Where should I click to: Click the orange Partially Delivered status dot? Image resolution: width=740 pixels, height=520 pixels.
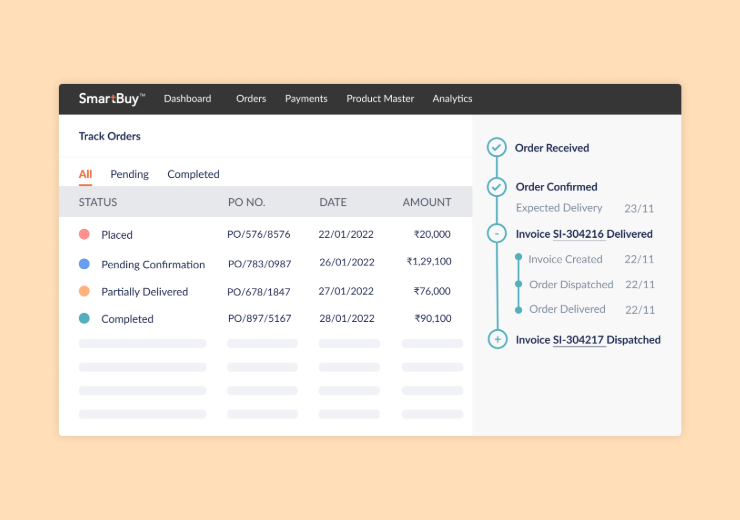tap(84, 291)
